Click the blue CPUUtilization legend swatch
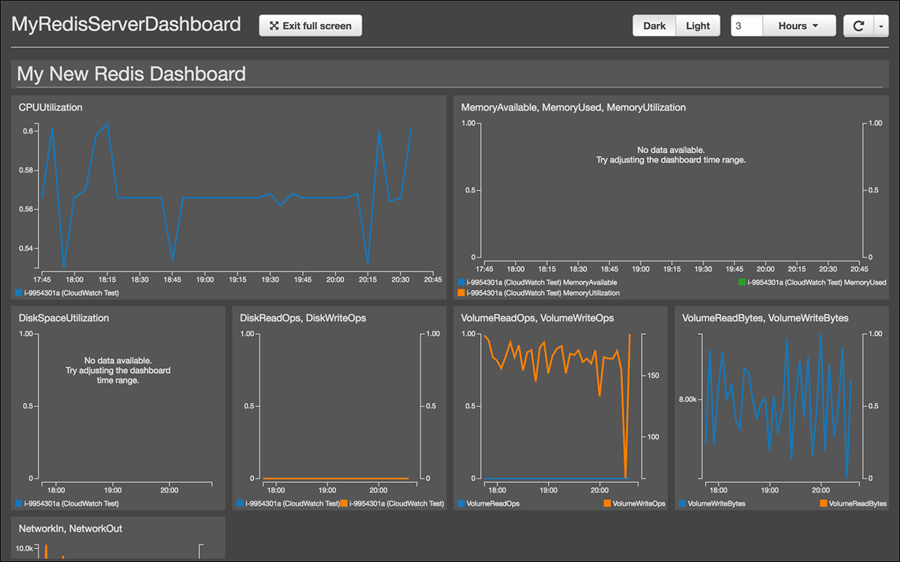This screenshot has height=562, width=900. click(19, 293)
